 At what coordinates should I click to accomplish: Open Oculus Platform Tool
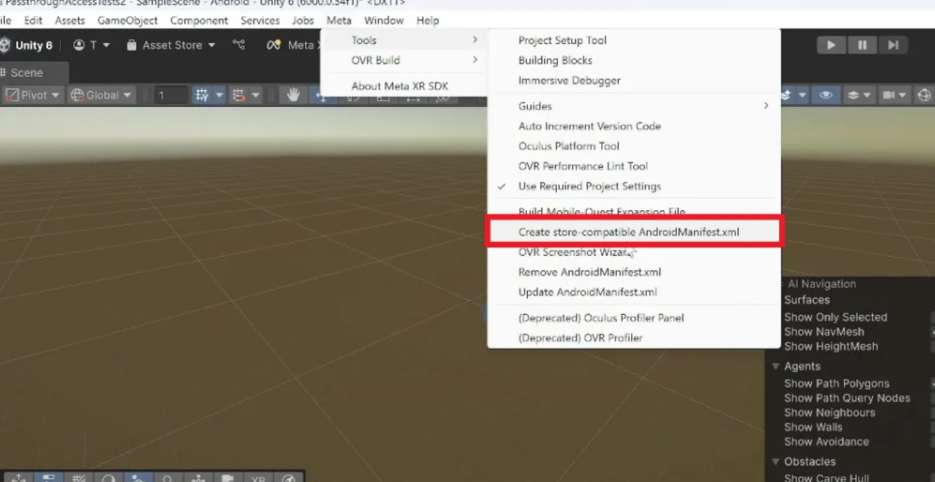click(x=634, y=146)
